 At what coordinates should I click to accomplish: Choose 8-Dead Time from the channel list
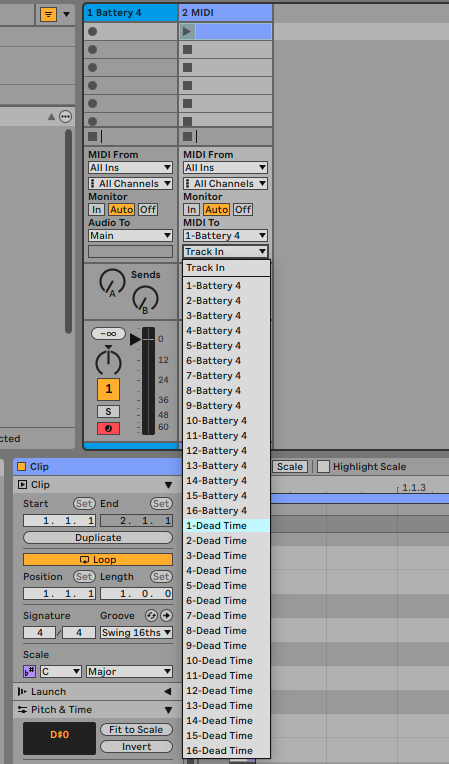tap(226, 630)
